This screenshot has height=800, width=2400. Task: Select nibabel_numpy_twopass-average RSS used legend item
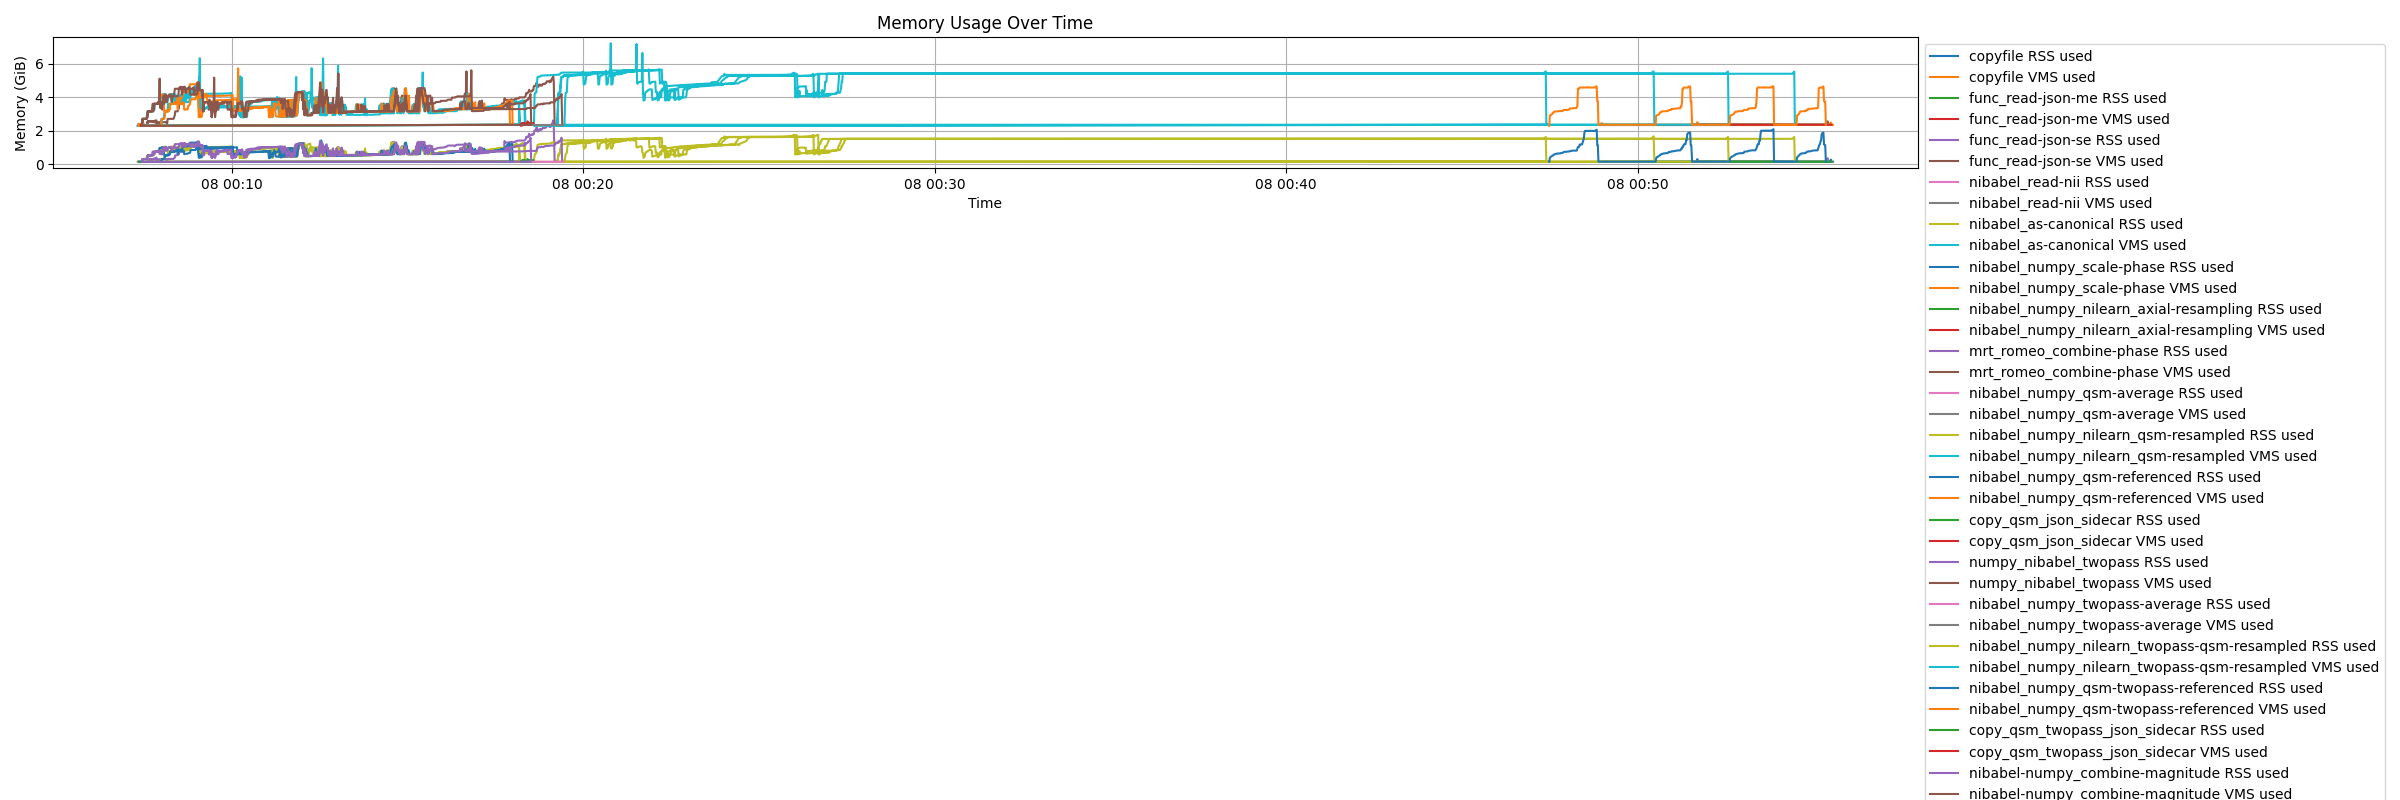coord(2100,605)
